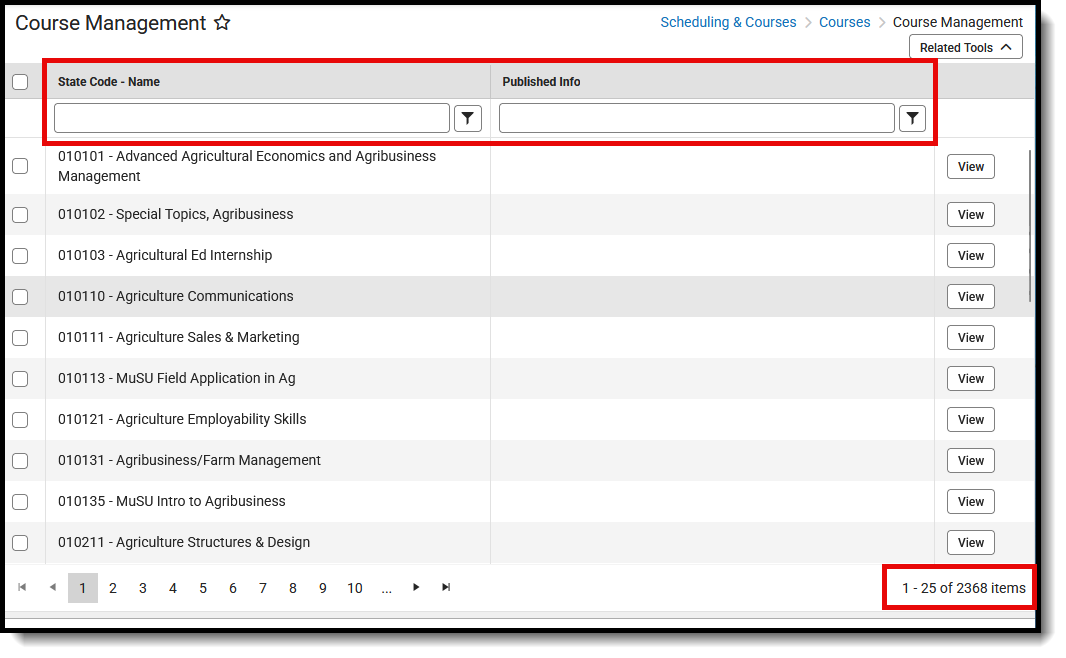1066x658 pixels.
Task: Open Scheduling & Courses breadcrumb link
Action: pos(728,22)
